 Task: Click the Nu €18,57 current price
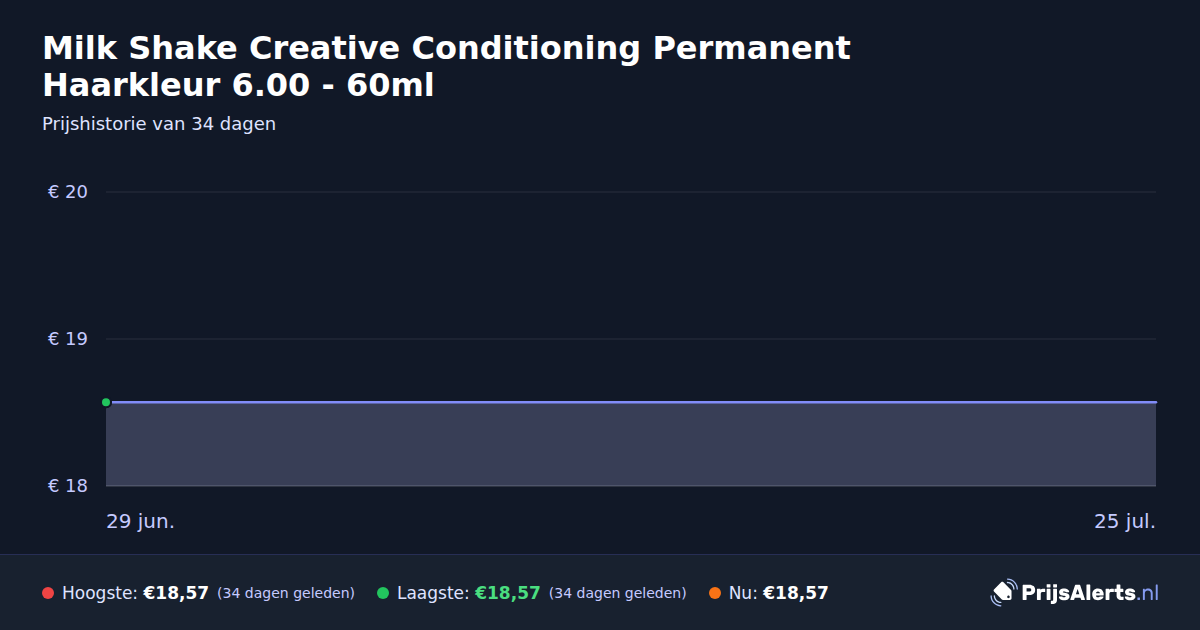796,593
